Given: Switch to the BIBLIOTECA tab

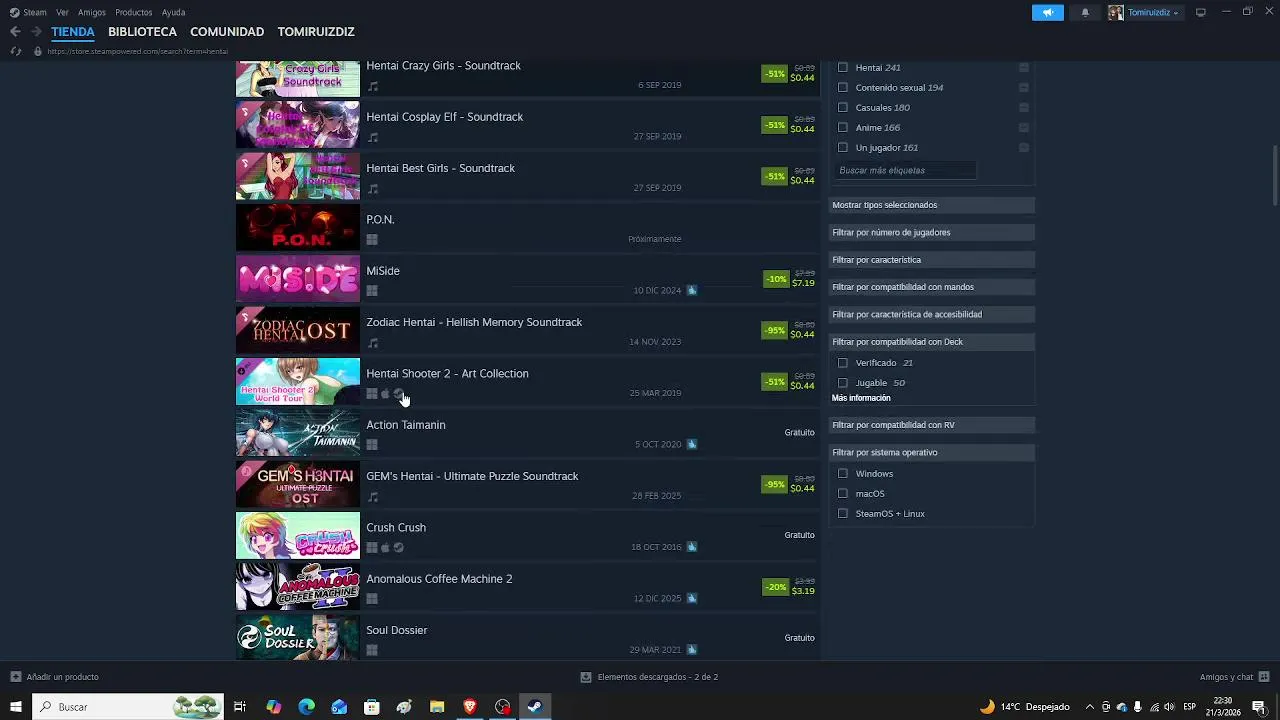Looking at the screenshot, I should tap(142, 32).
